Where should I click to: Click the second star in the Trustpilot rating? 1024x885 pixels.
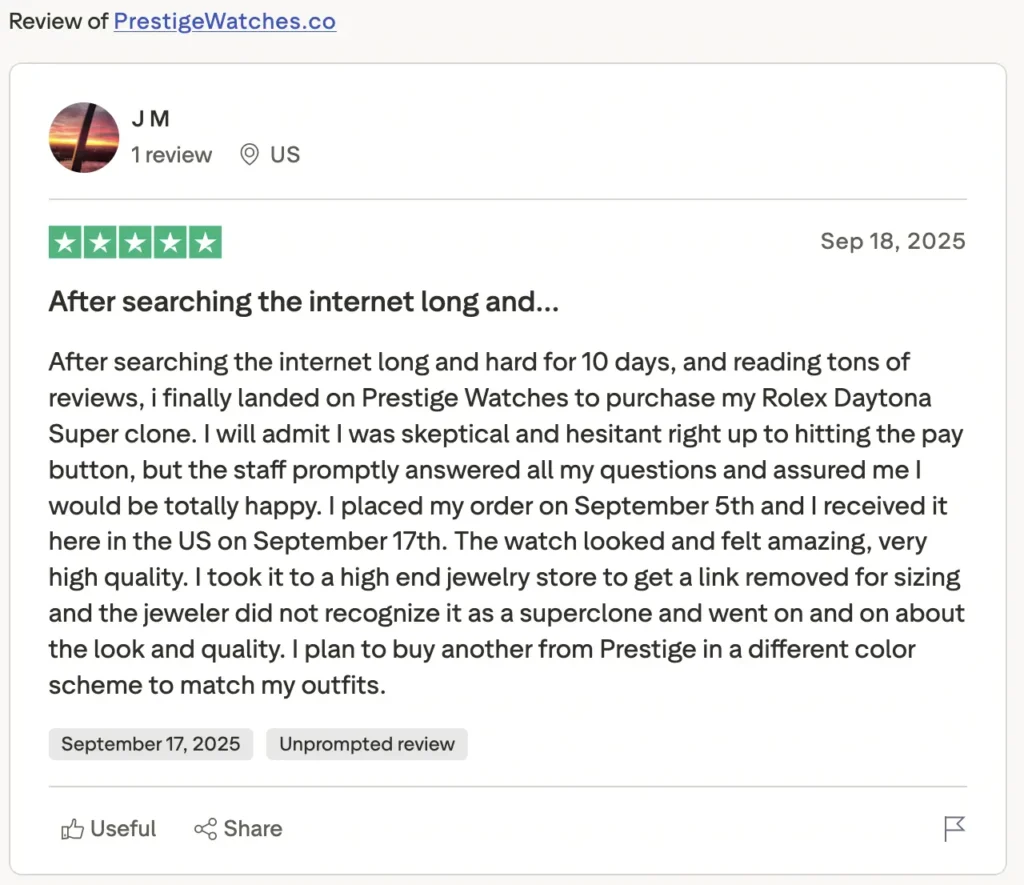pos(100,241)
